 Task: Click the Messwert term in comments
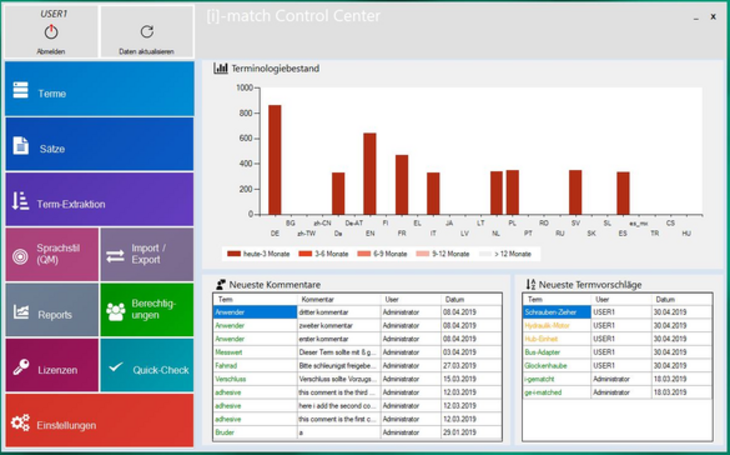tap(230, 352)
